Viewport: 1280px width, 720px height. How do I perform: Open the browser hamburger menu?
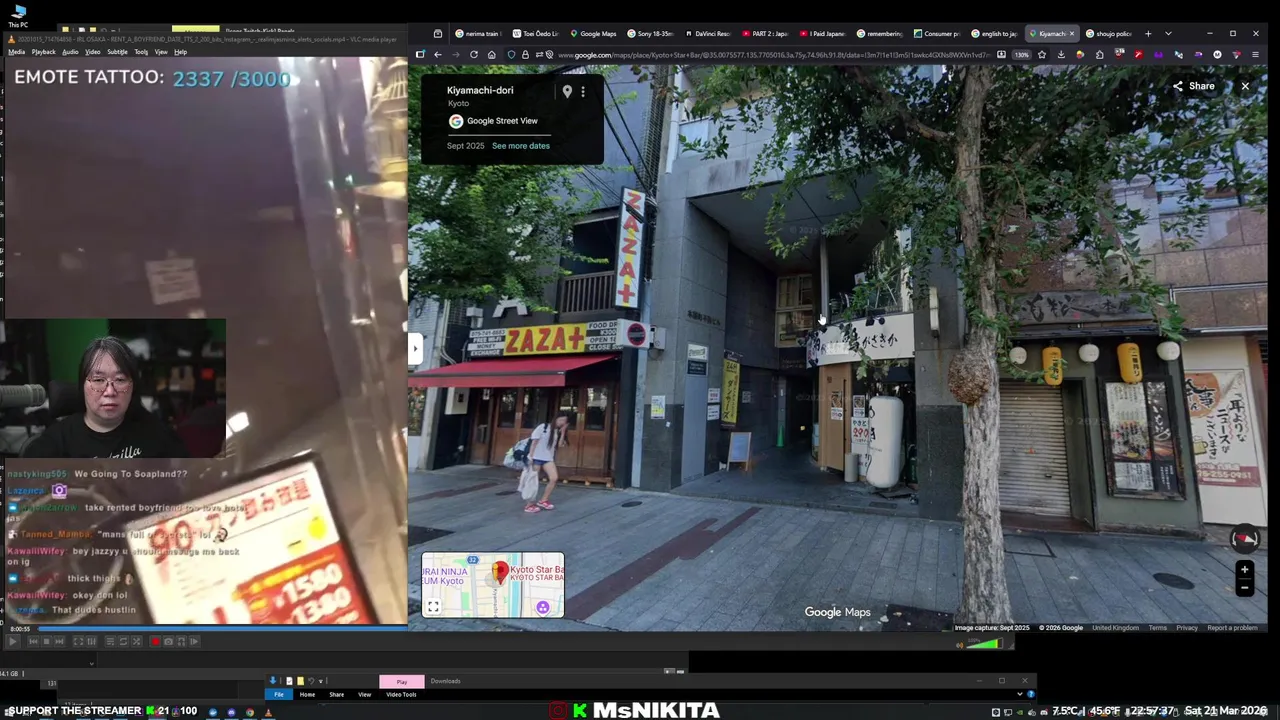pos(1256,54)
